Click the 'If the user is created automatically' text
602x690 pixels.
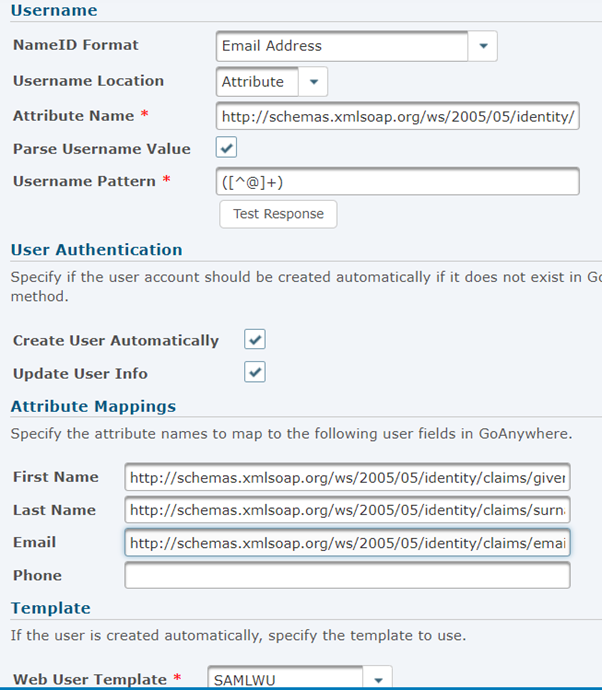click(238, 635)
